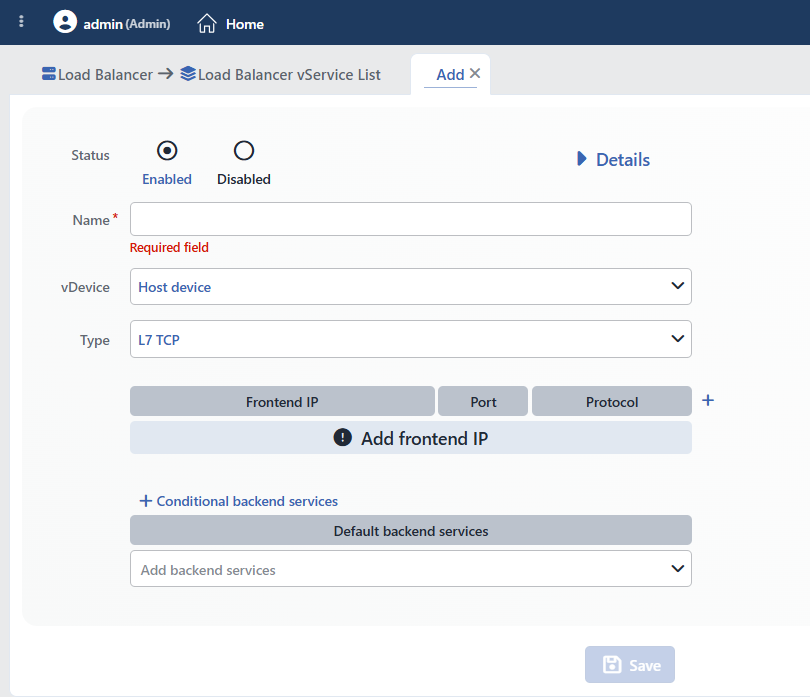The image size is (810, 697).
Task: Click the plus icon before Conditional backend services
Action: (x=146, y=501)
